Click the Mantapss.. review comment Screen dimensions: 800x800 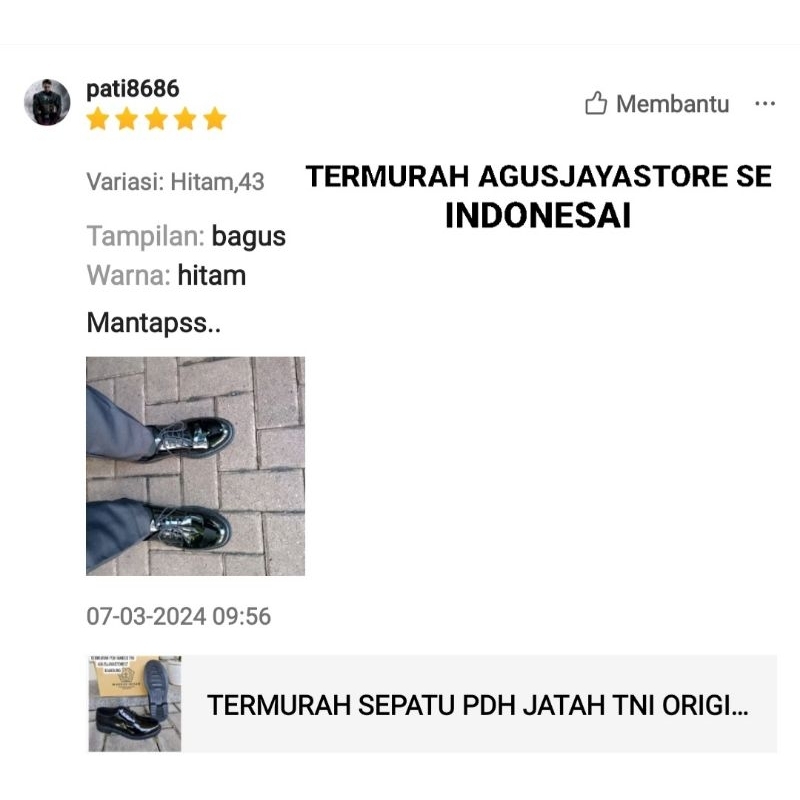154,323
